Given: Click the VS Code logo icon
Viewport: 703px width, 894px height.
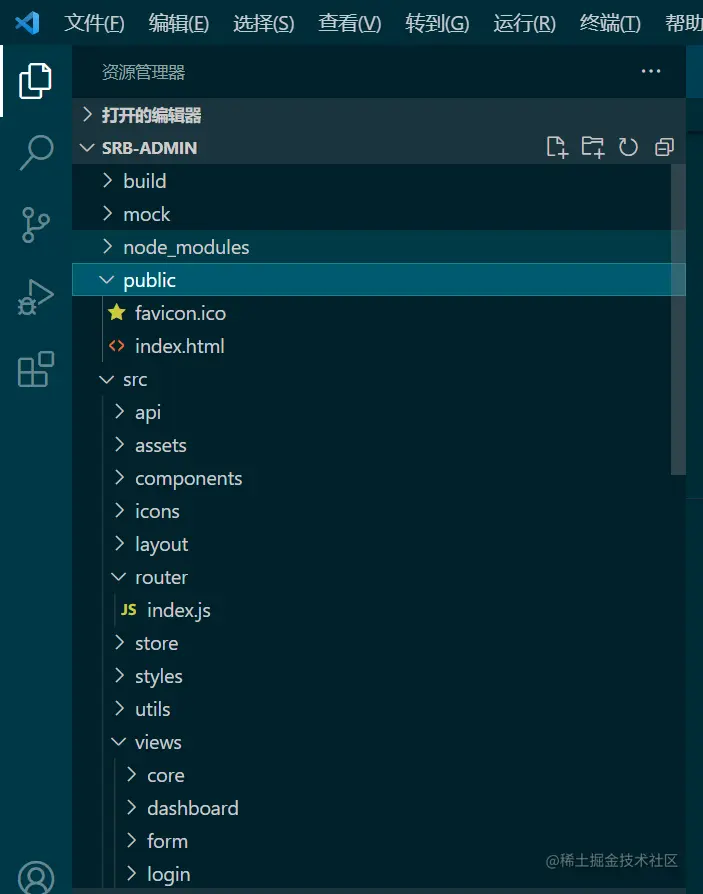Looking at the screenshot, I should click(x=27, y=23).
